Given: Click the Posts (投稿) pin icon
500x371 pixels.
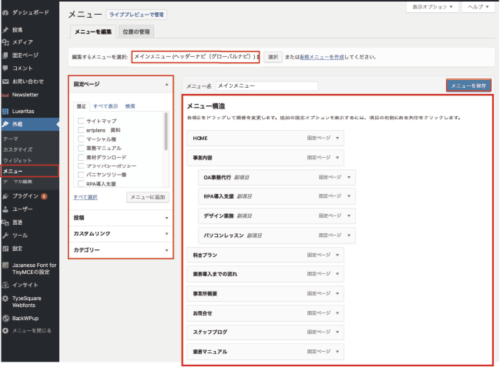Looking at the screenshot, I should 5,30.
